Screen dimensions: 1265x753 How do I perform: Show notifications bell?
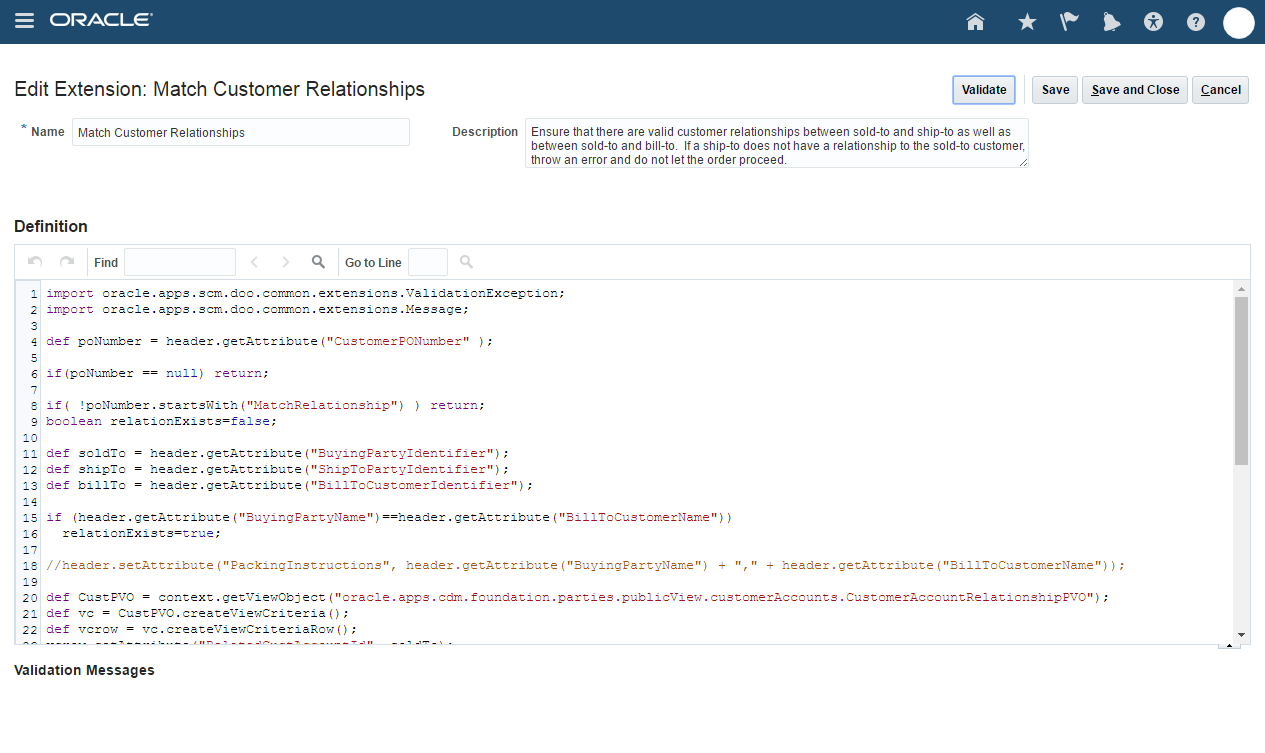1111,22
